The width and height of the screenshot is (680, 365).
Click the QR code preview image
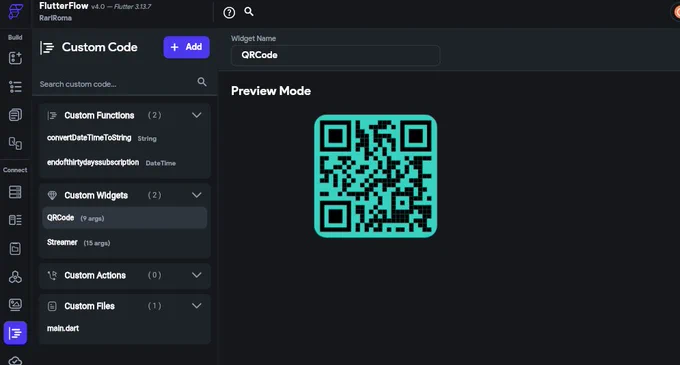coord(376,176)
